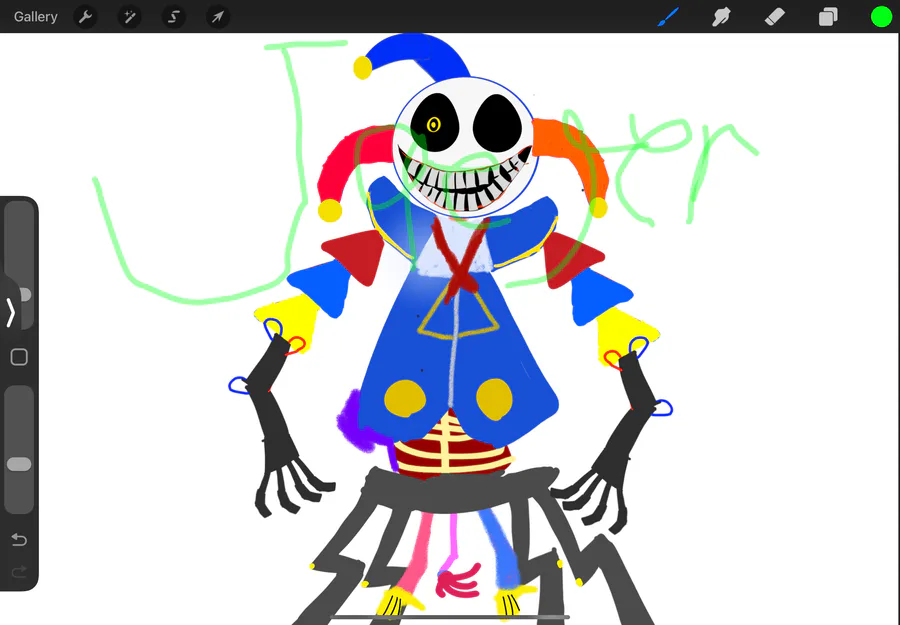Open the Gallery
This screenshot has height=625, width=900.
36,17
